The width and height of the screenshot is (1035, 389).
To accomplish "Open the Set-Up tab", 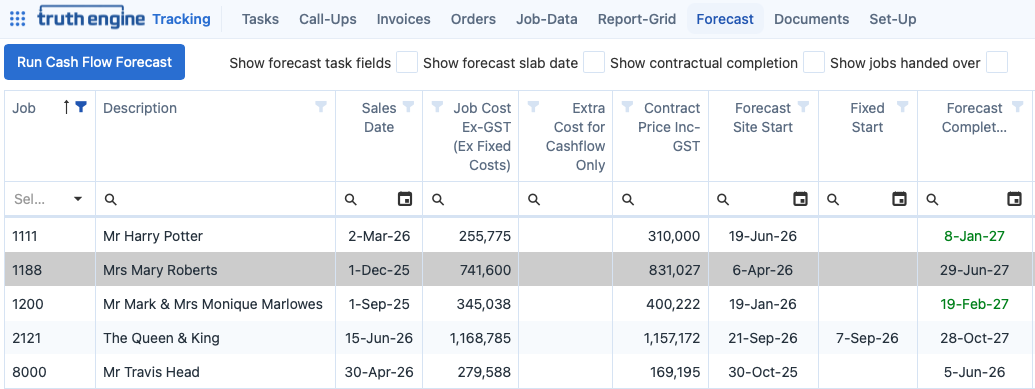I will (892, 19).
